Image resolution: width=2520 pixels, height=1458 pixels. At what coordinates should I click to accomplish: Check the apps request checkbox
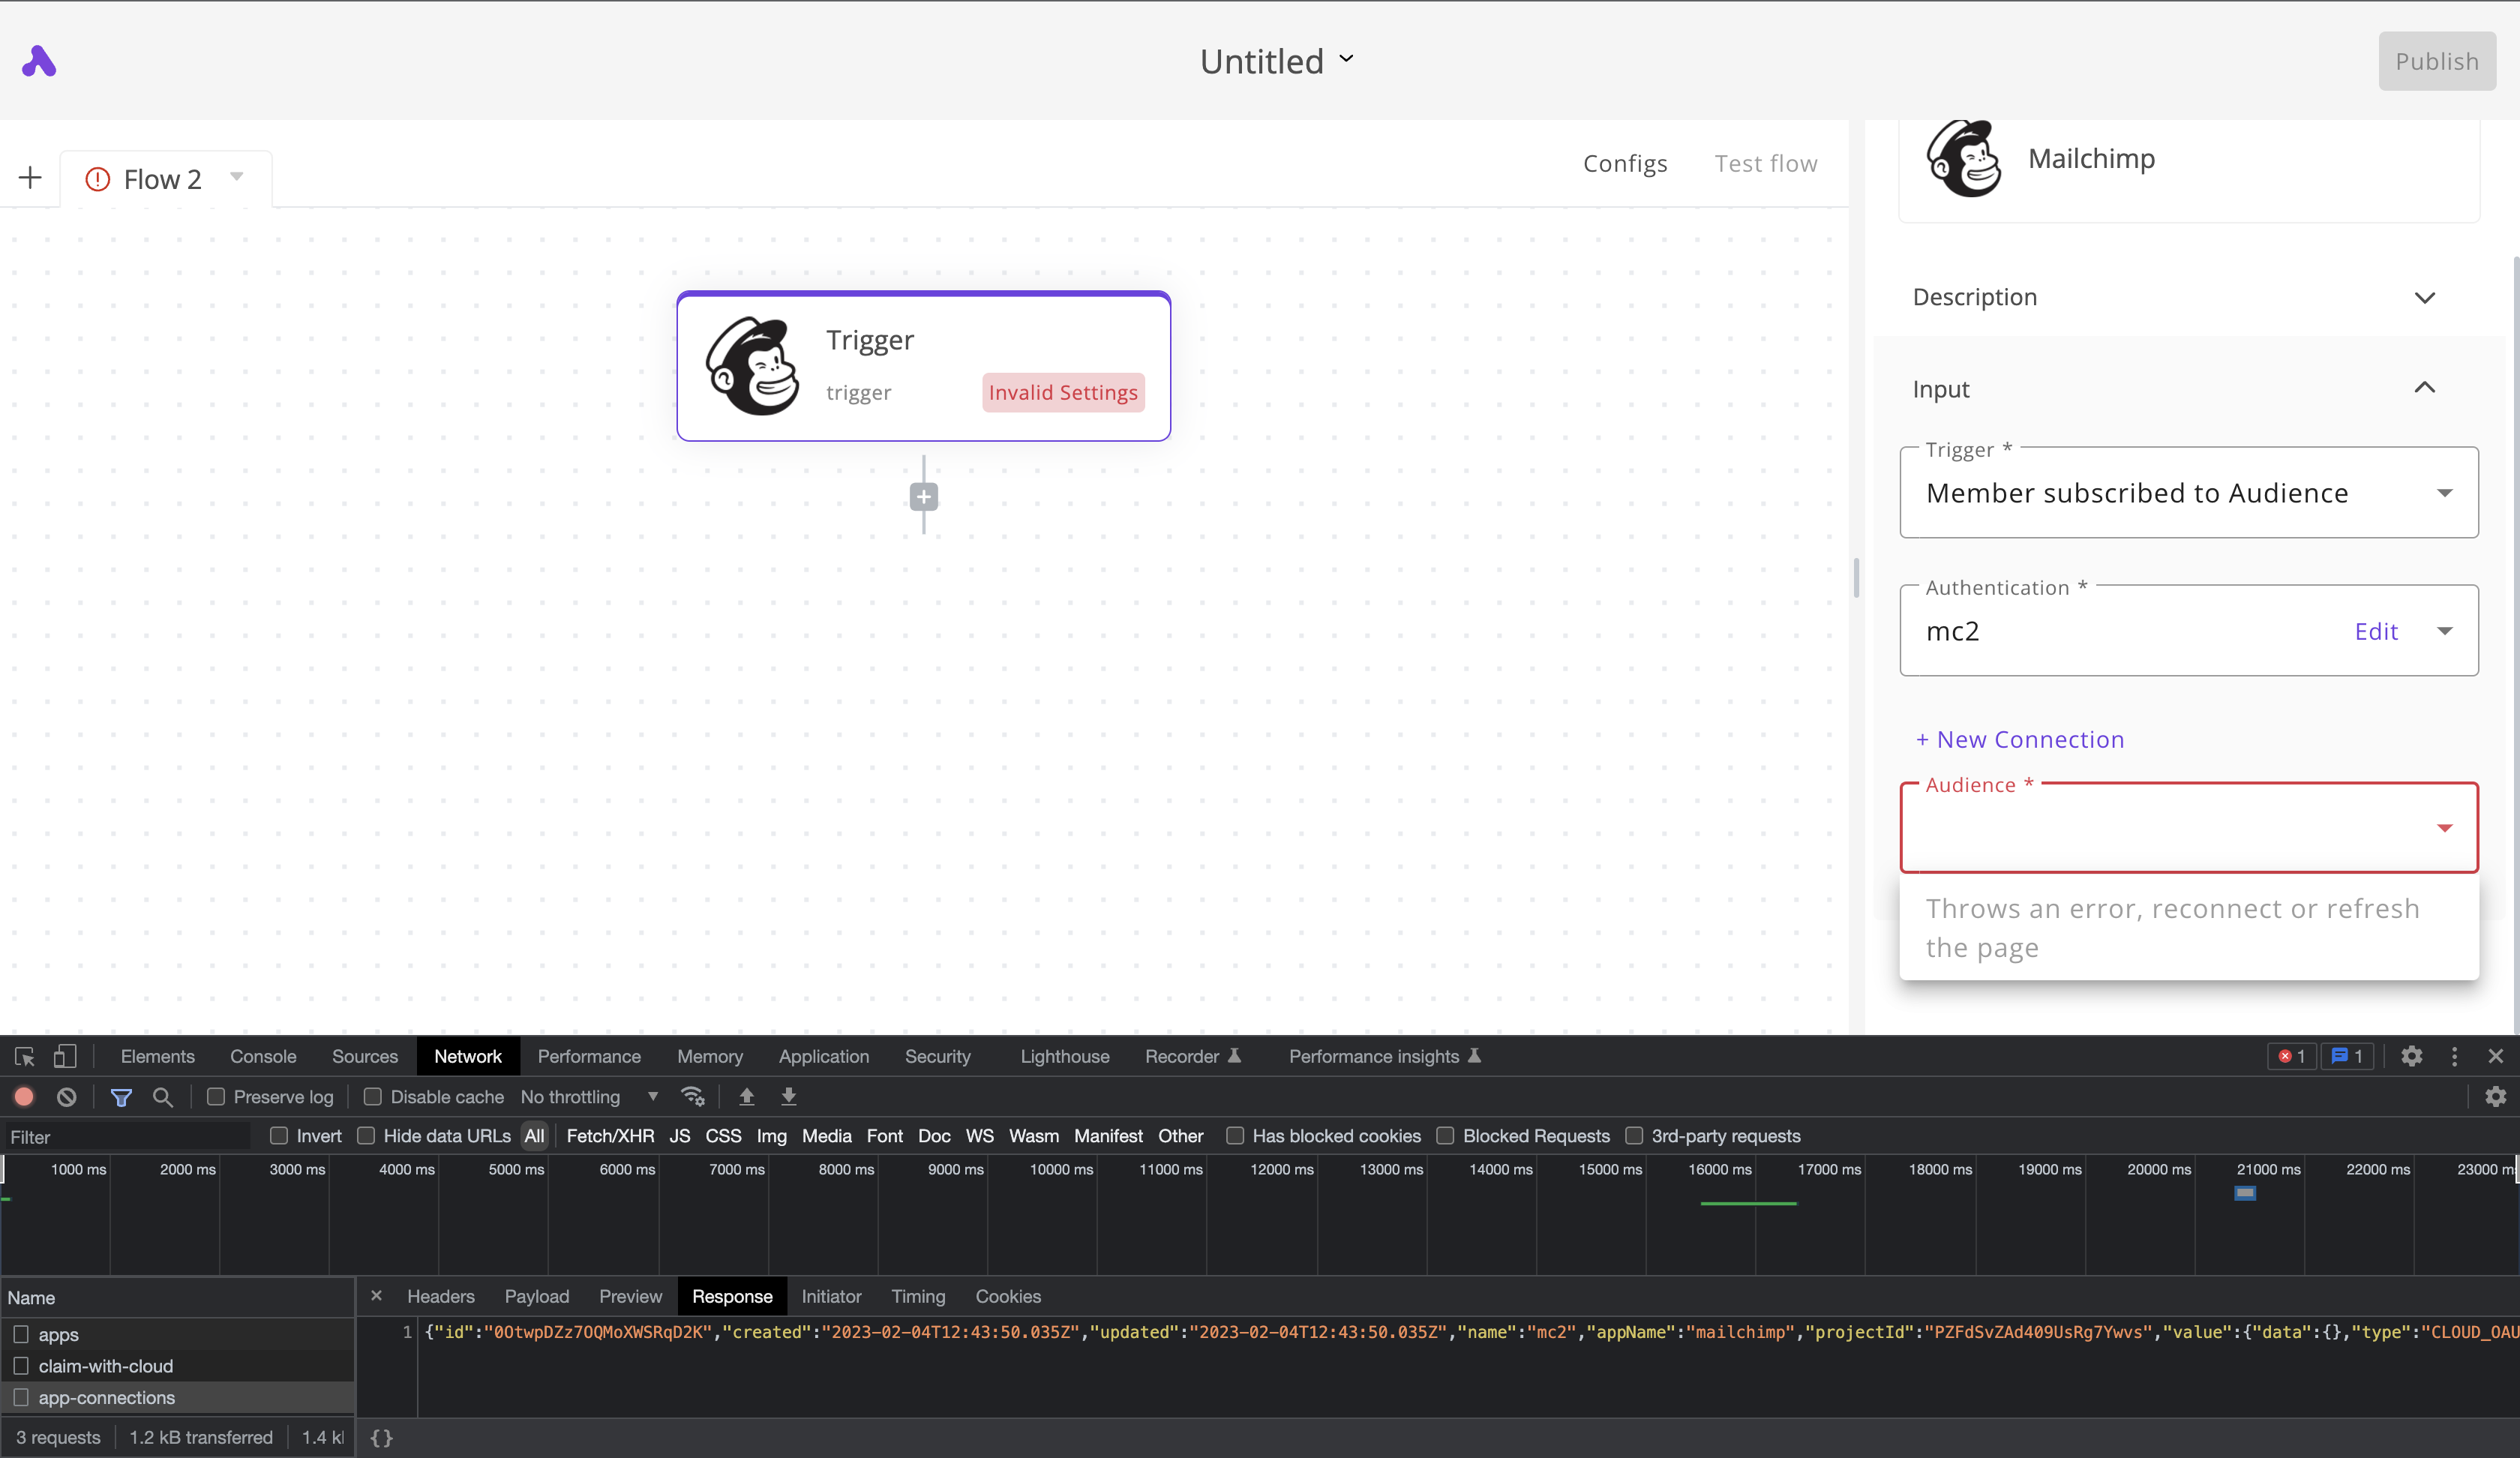click(x=21, y=1334)
